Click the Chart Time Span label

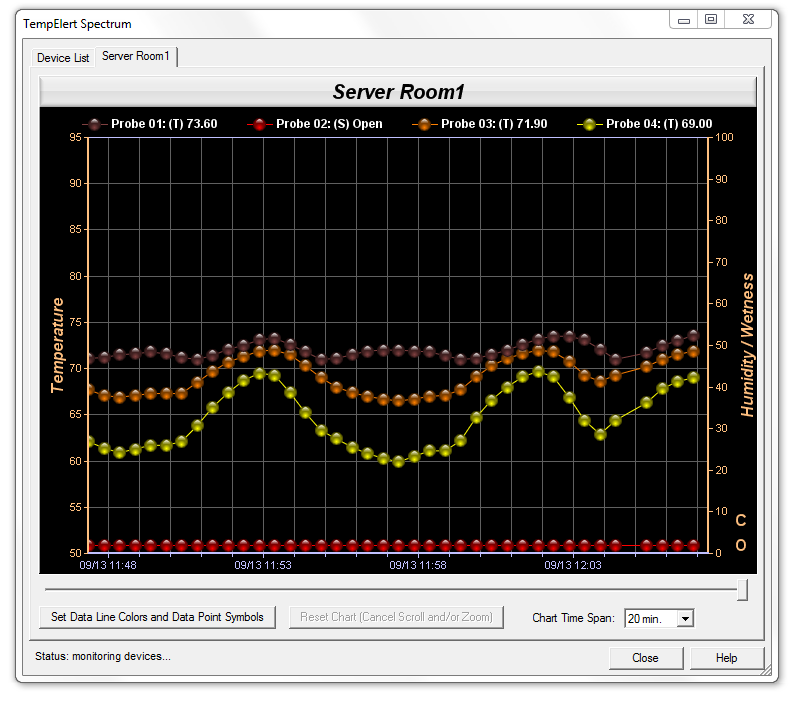(573, 618)
